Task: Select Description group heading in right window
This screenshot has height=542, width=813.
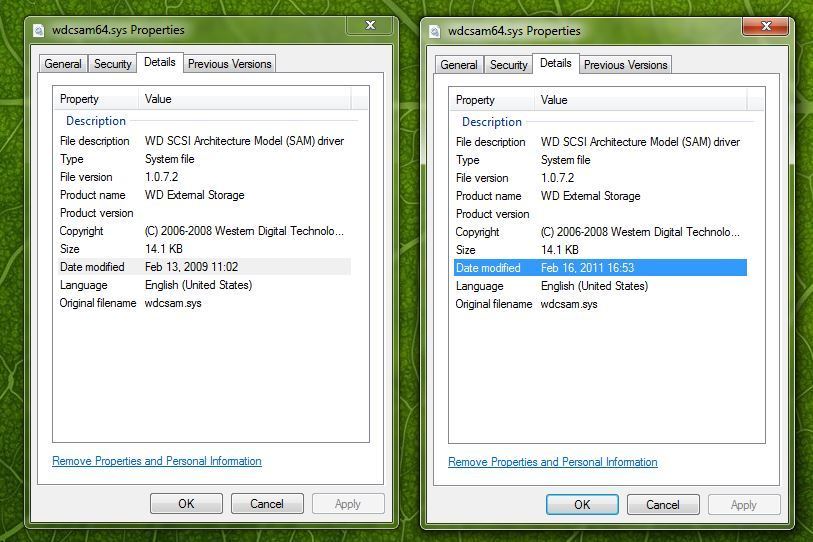Action: click(492, 122)
